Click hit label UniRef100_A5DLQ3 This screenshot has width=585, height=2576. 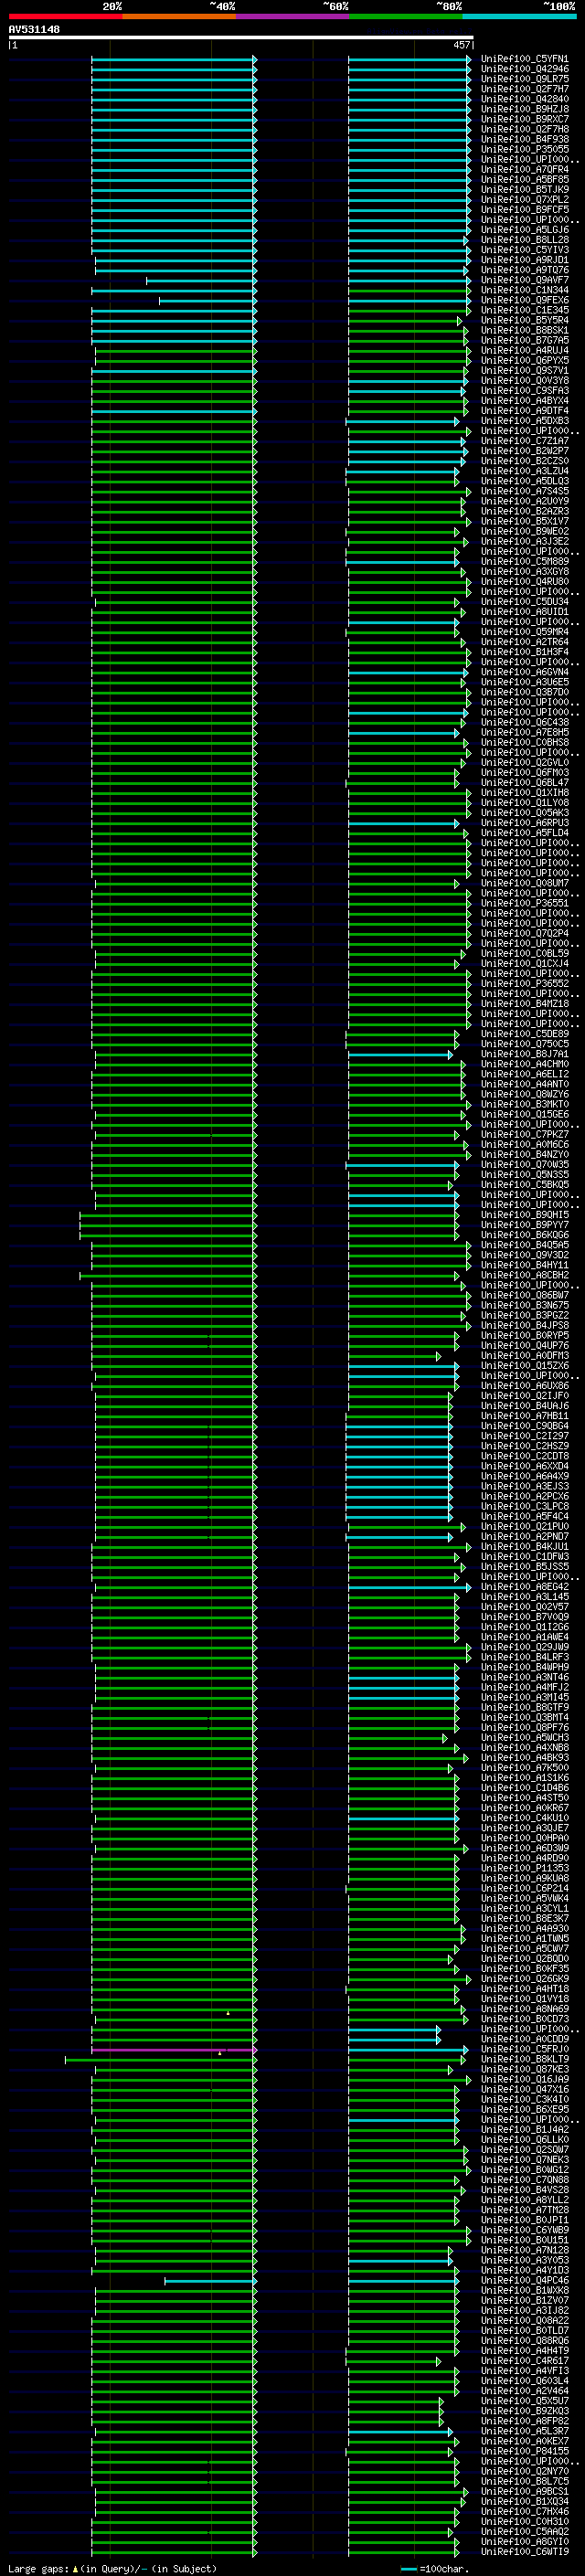[525, 481]
